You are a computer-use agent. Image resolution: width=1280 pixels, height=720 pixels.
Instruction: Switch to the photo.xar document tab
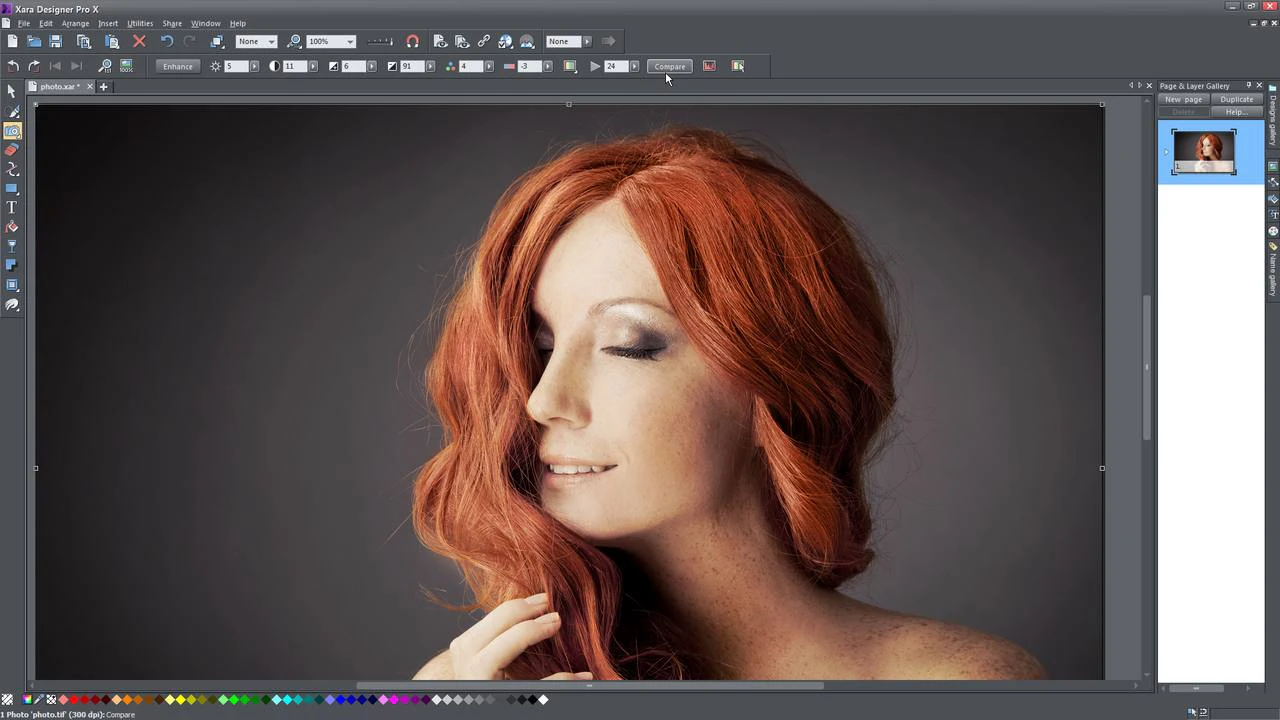[x=58, y=86]
